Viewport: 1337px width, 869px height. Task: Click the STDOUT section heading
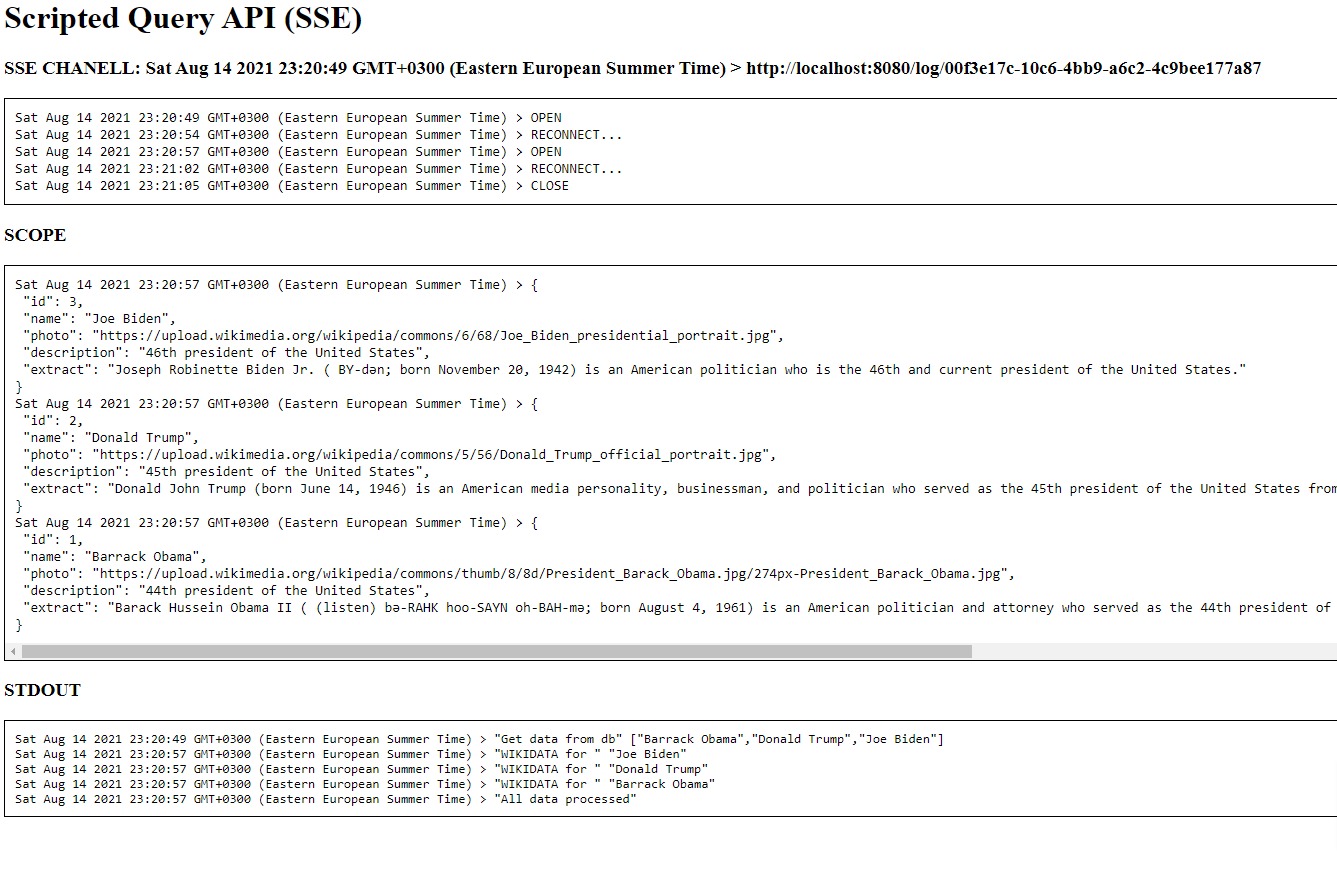pyautogui.click(x=42, y=690)
